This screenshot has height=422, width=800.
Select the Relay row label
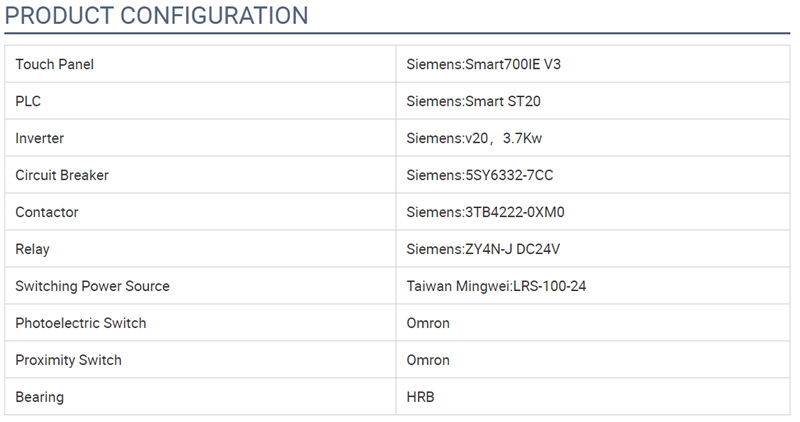click(32, 249)
